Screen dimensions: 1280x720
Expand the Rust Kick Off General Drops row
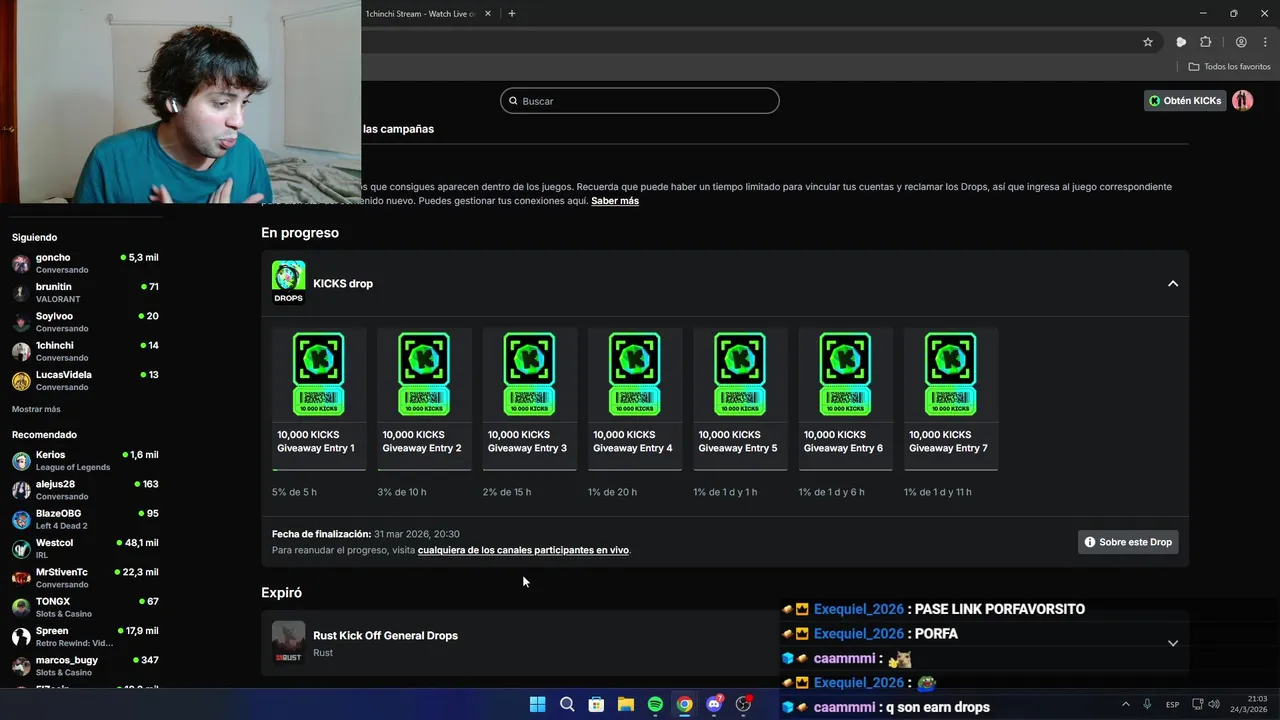click(x=1173, y=643)
